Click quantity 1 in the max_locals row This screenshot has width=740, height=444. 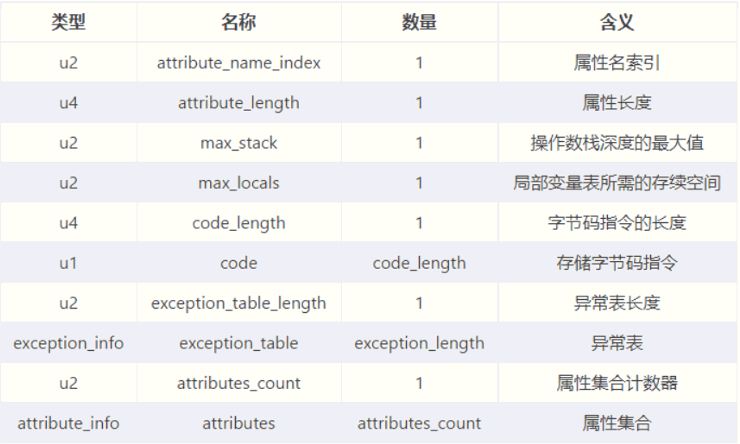419,183
